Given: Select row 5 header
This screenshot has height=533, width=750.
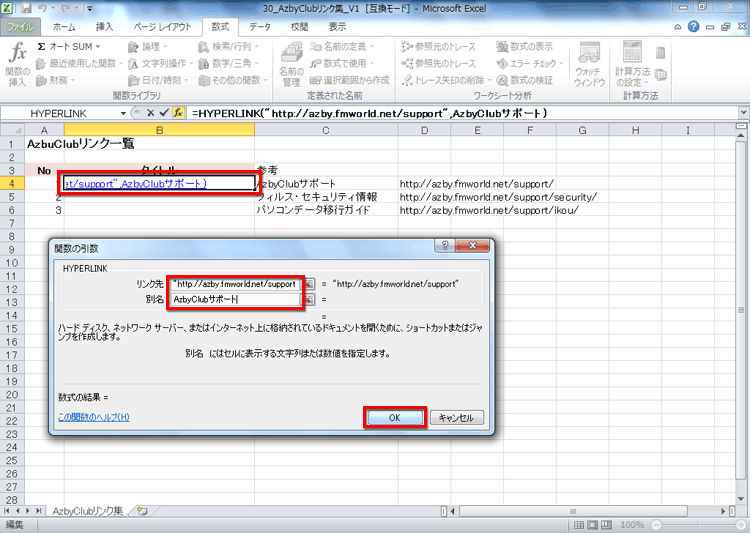Looking at the screenshot, I should click(x=12, y=197).
